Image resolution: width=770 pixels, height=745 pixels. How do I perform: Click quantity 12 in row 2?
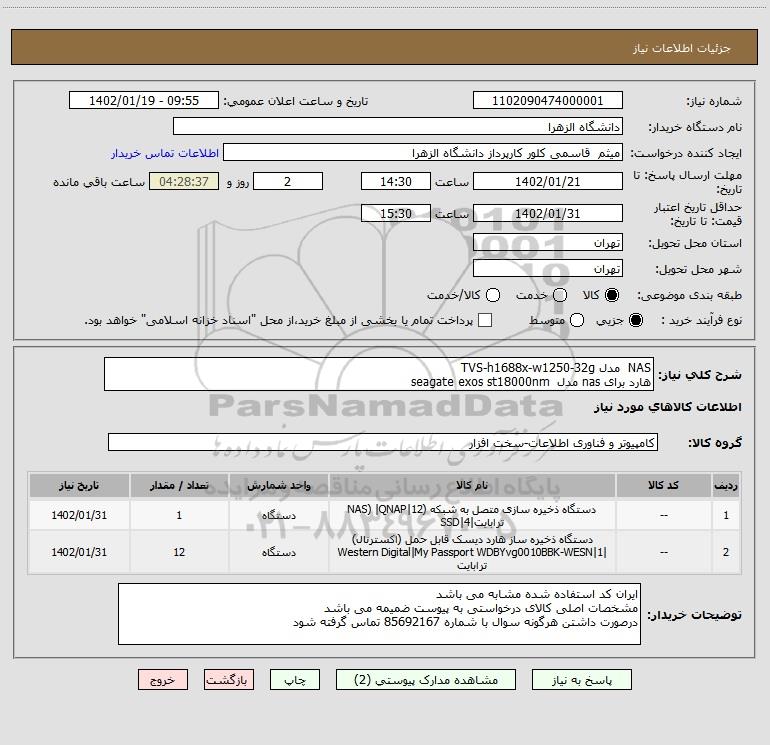click(179, 552)
